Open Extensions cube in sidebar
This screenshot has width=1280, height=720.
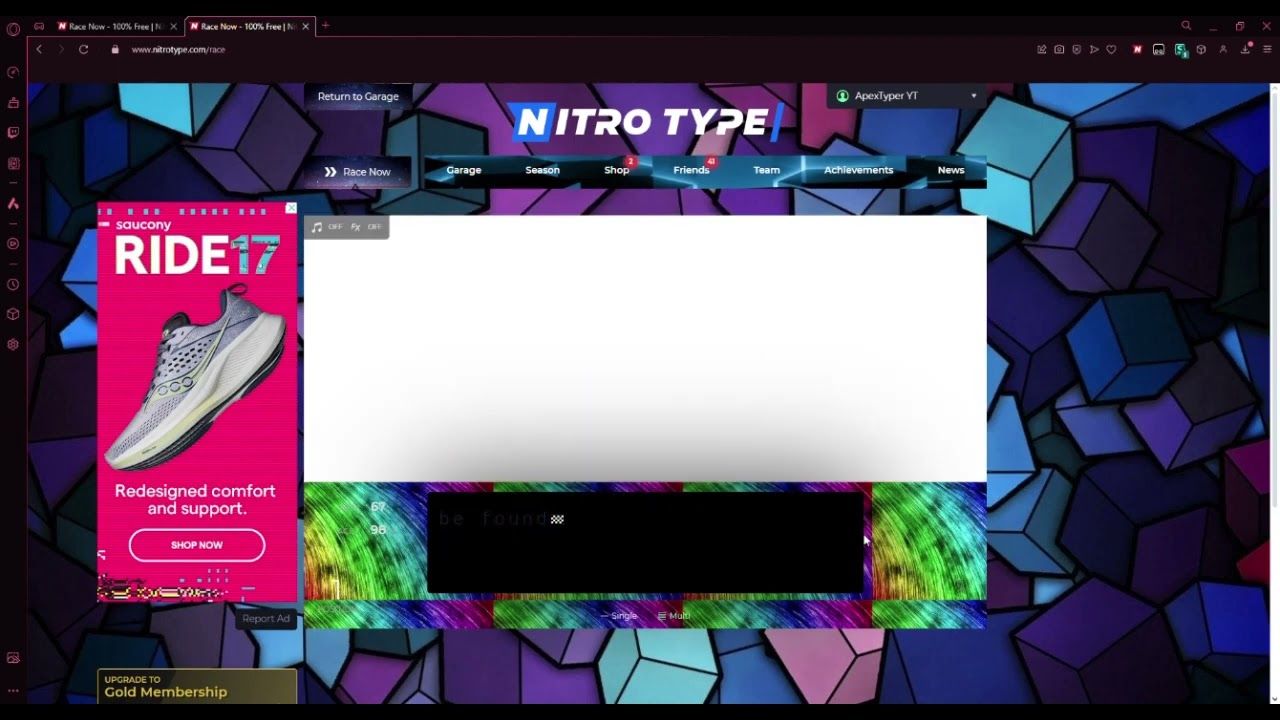coord(13,314)
